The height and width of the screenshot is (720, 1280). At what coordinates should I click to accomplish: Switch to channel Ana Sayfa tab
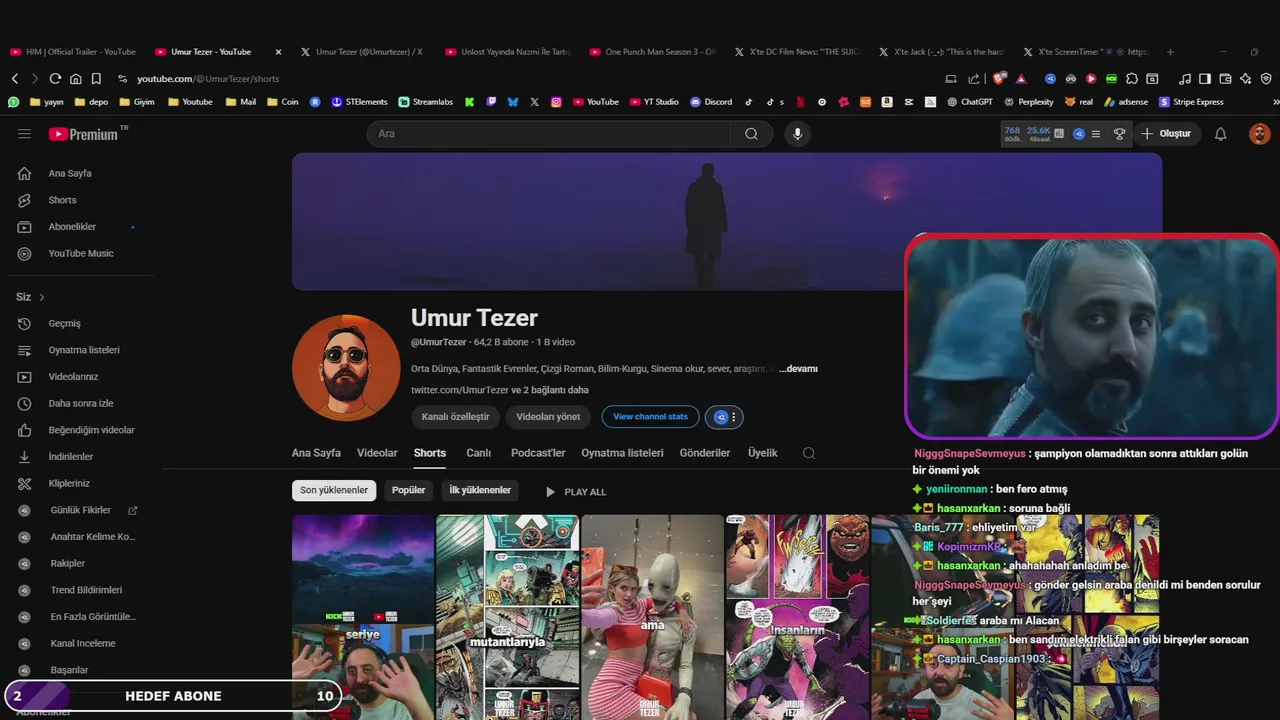316,453
